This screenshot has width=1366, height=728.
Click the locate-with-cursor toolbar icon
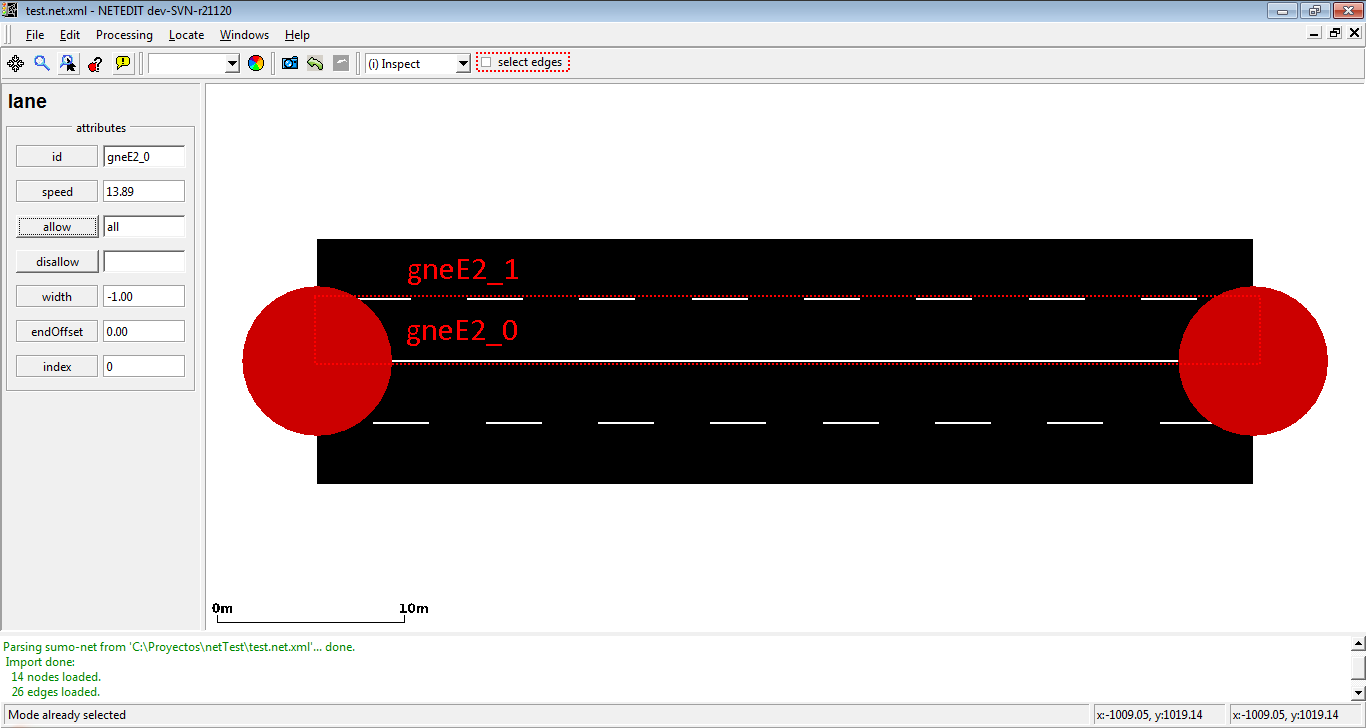point(68,63)
